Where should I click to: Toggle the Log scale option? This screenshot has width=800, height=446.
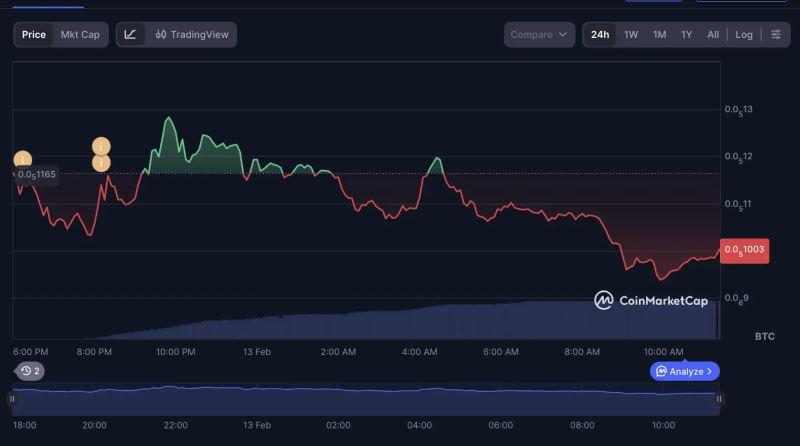744,35
